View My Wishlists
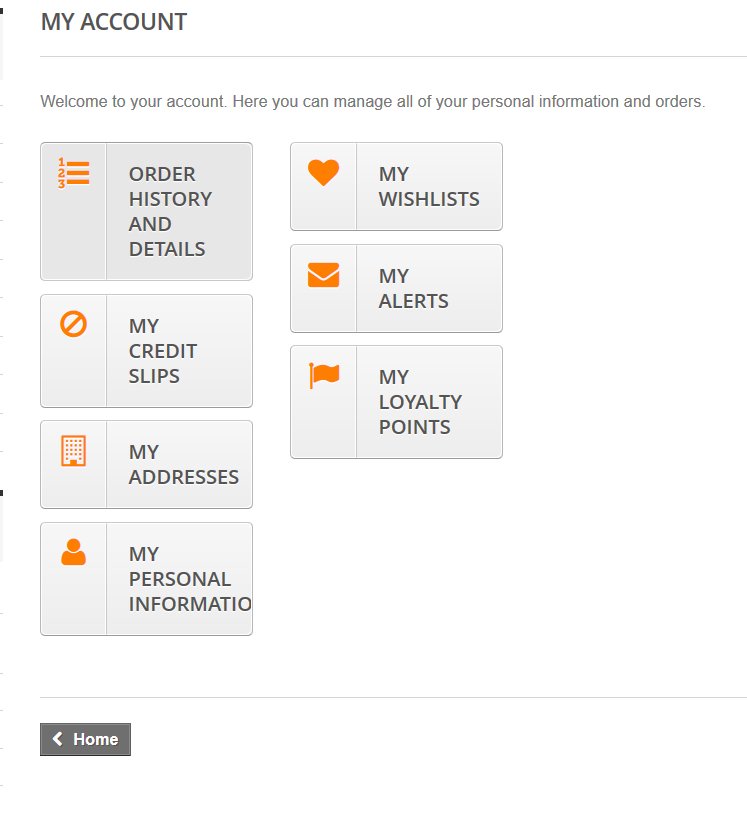 click(429, 186)
